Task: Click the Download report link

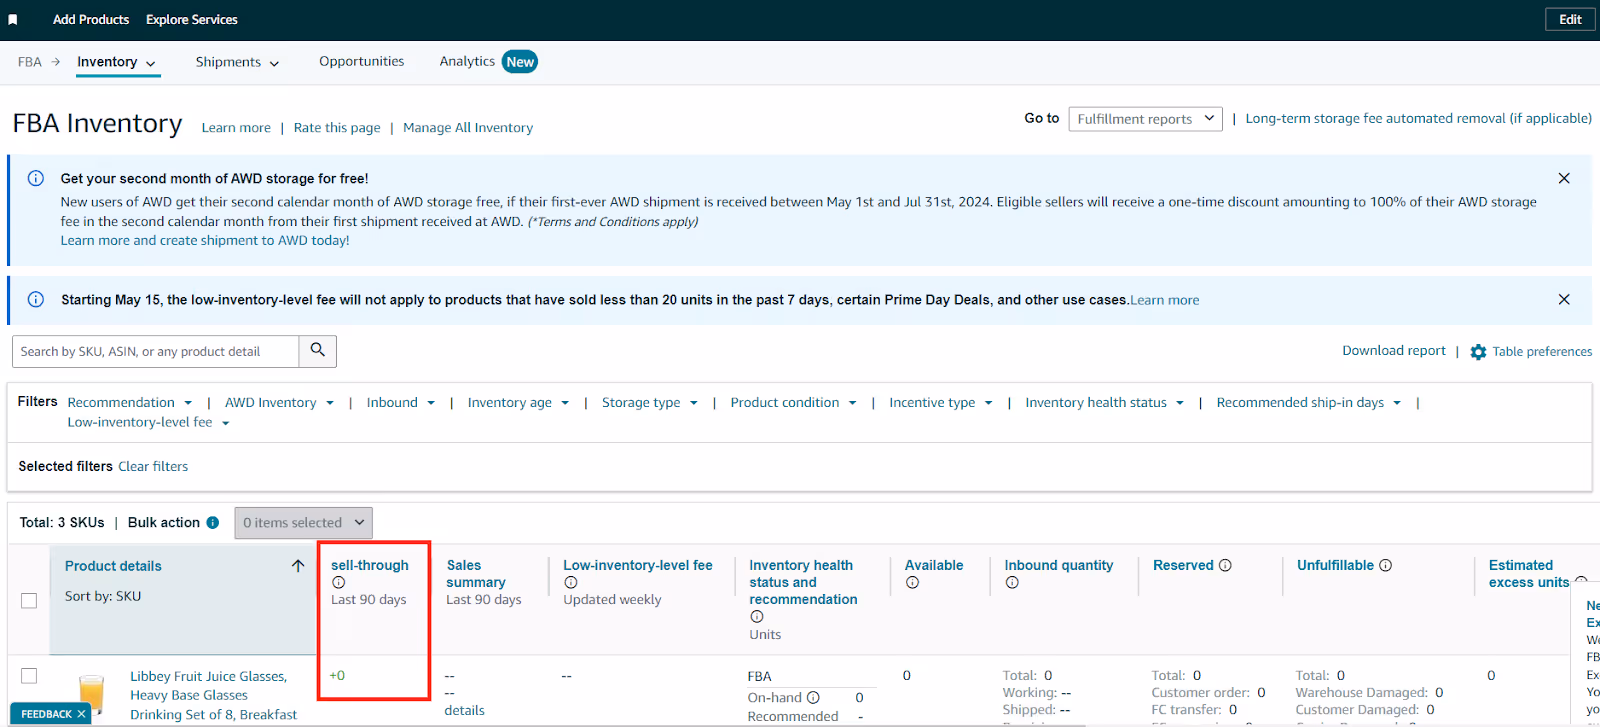Action: pyautogui.click(x=1394, y=351)
